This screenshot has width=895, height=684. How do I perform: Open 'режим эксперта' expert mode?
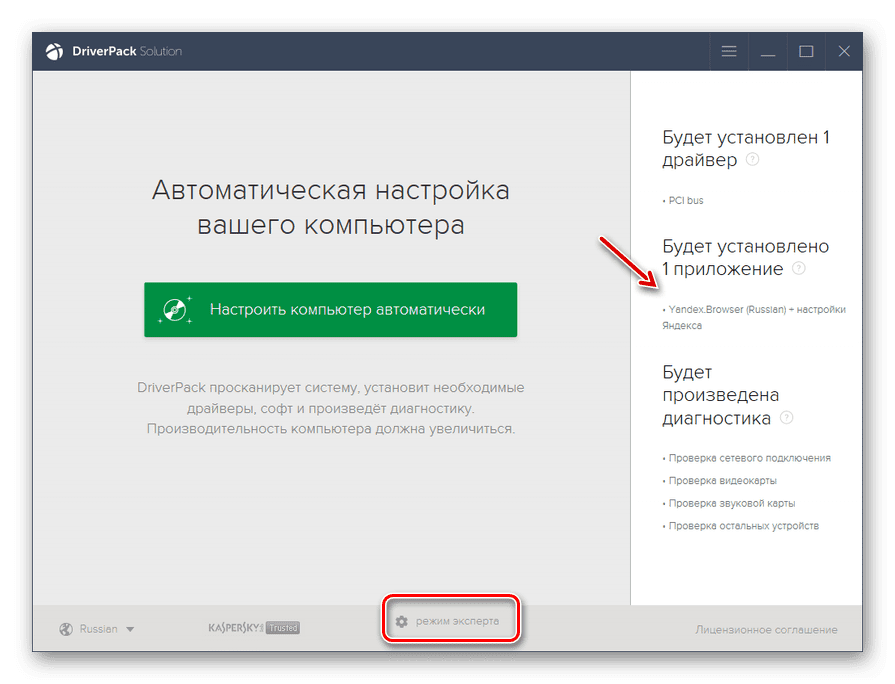point(450,621)
